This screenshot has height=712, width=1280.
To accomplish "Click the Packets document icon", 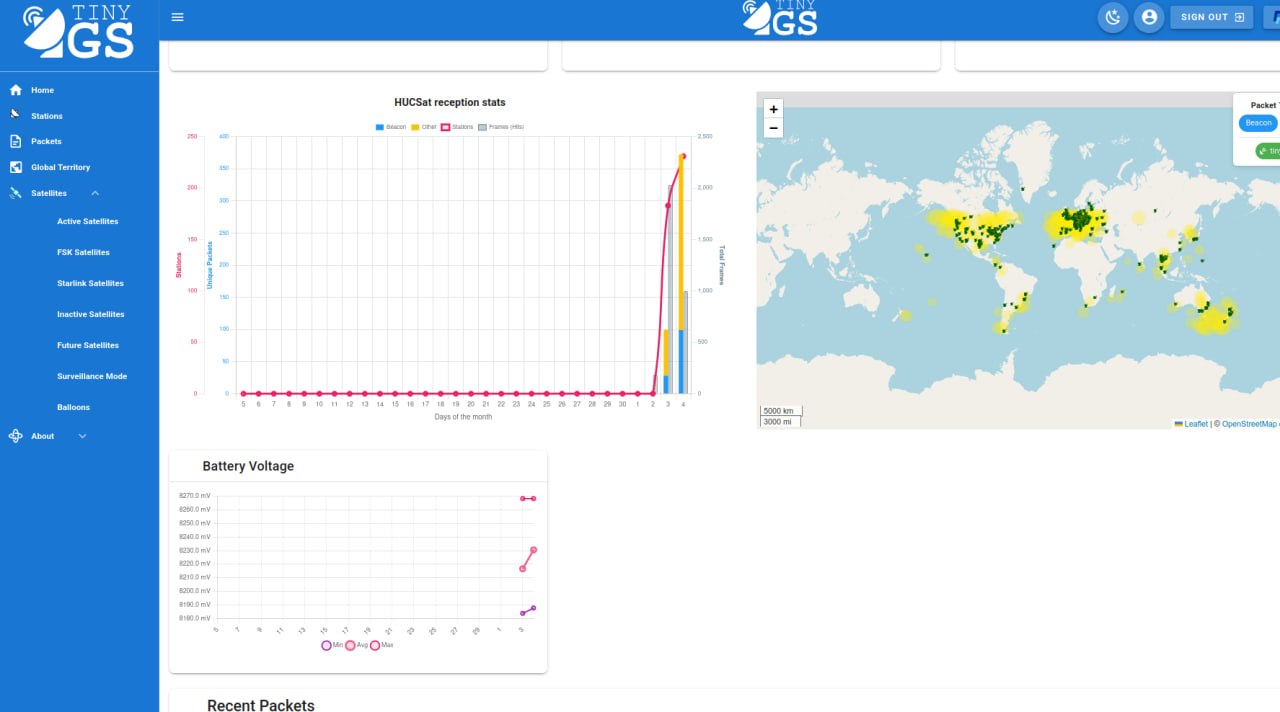I will pos(15,141).
